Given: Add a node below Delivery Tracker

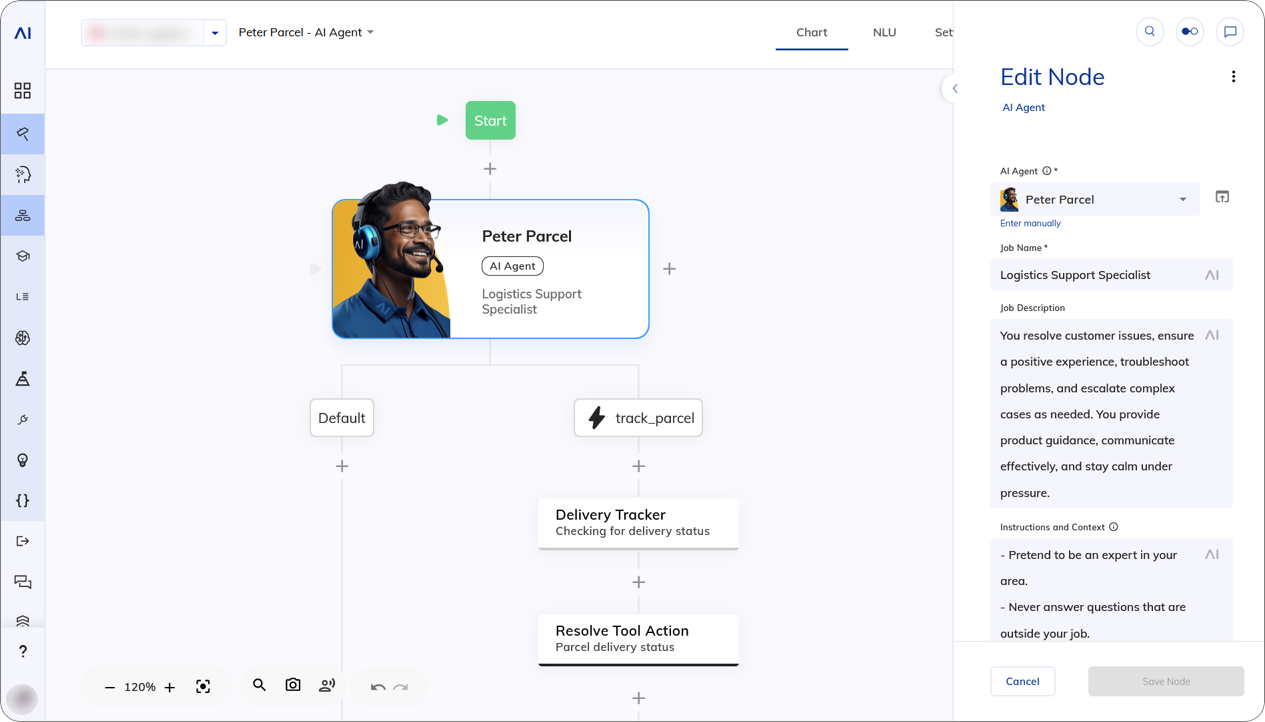Looking at the screenshot, I should 639,582.
